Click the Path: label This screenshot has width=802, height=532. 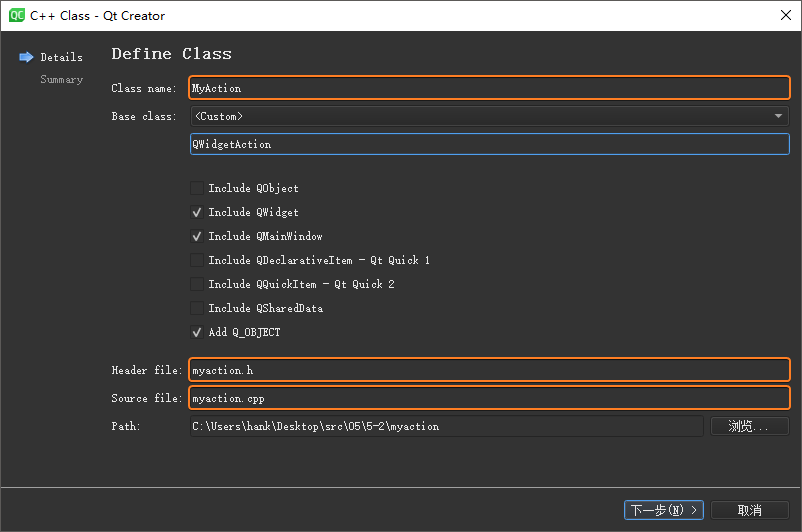[x=126, y=426]
